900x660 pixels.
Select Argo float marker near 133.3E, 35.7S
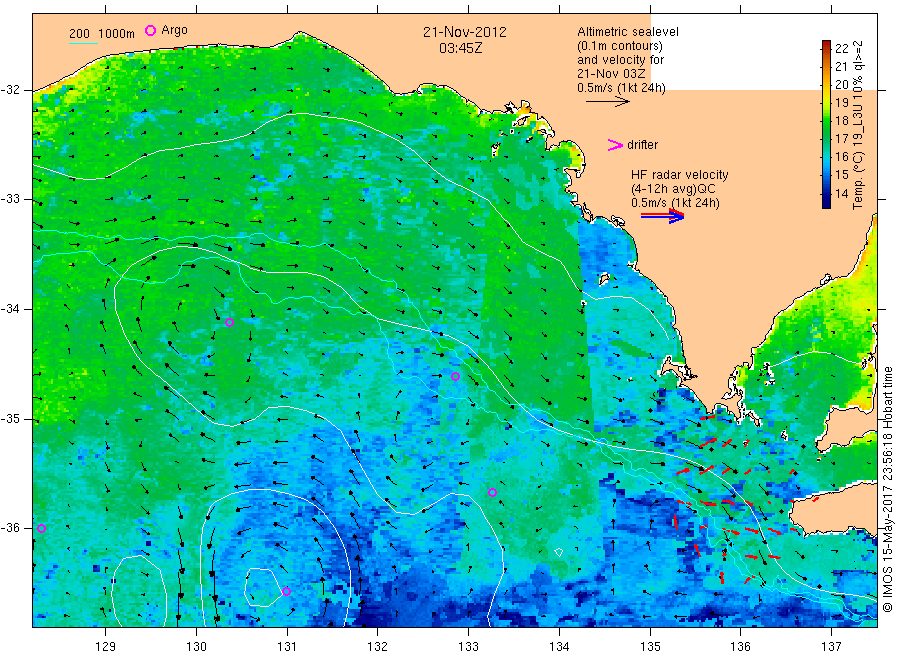click(492, 492)
